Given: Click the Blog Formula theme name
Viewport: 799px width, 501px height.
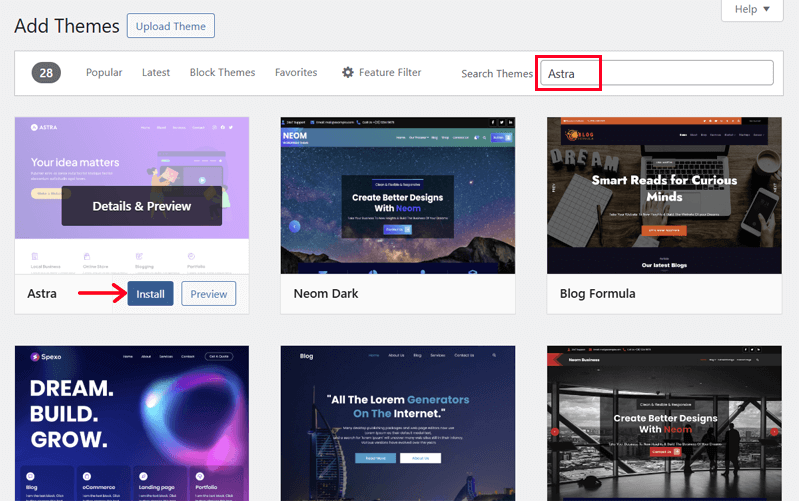Looking at the screenshot, I should (597, 294).
